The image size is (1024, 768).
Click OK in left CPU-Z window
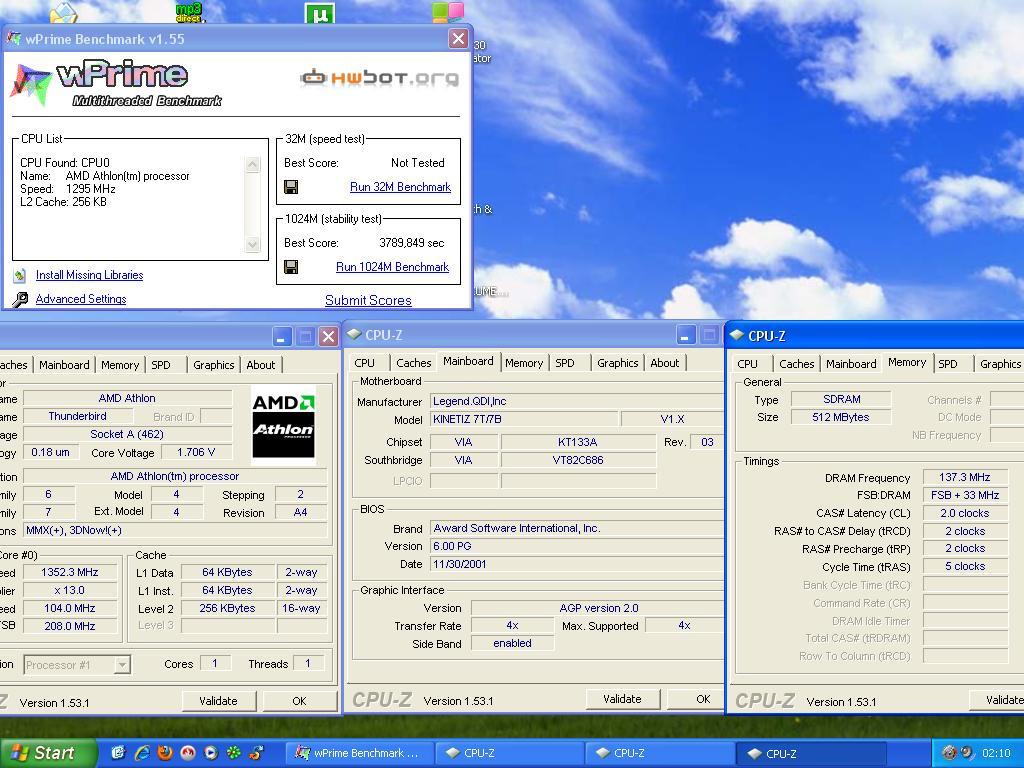click(x=299, y=701)
